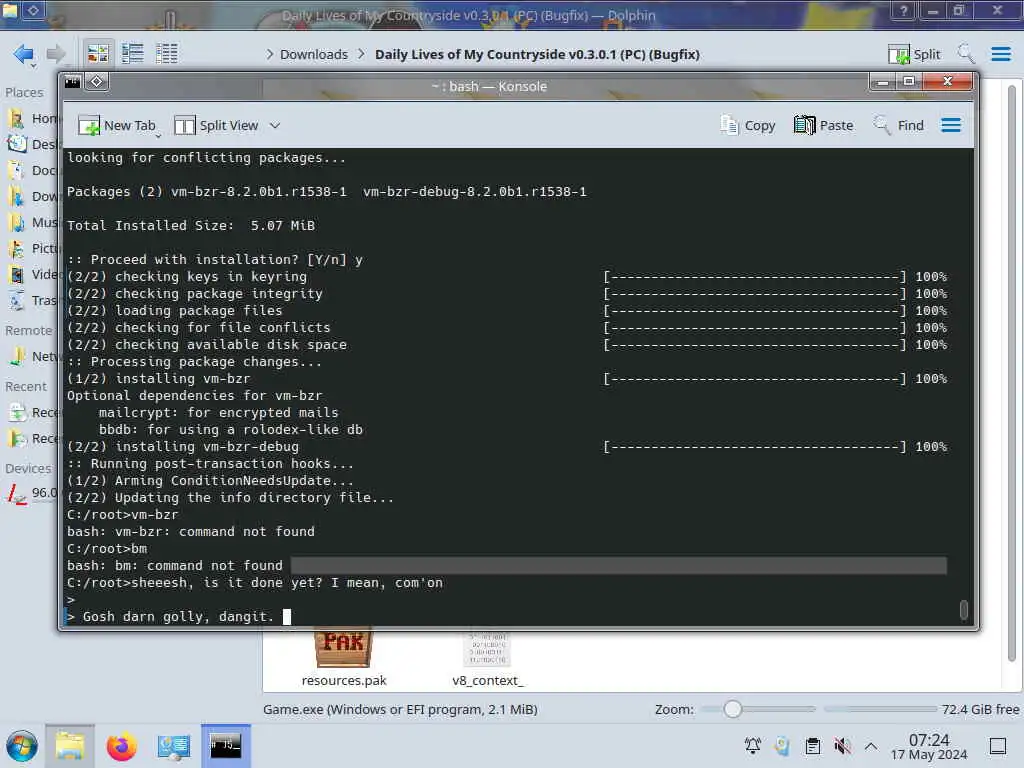Toggle Dolphin title bar pin icon
The height and width of the screenshot is (768, 1024).
[34, 10]
